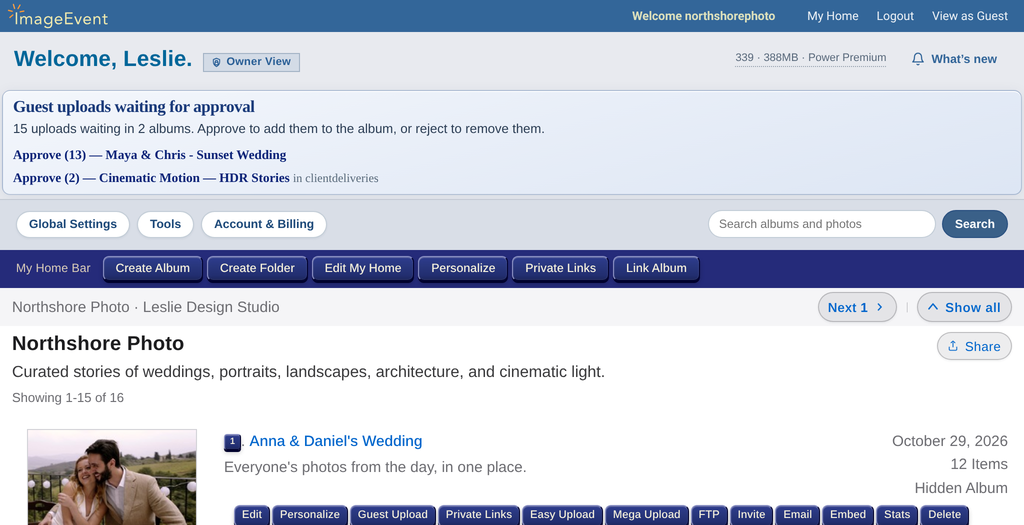Click the October 29, 2026 date
Screen dimensions: 1024x525
coord(950,441)
